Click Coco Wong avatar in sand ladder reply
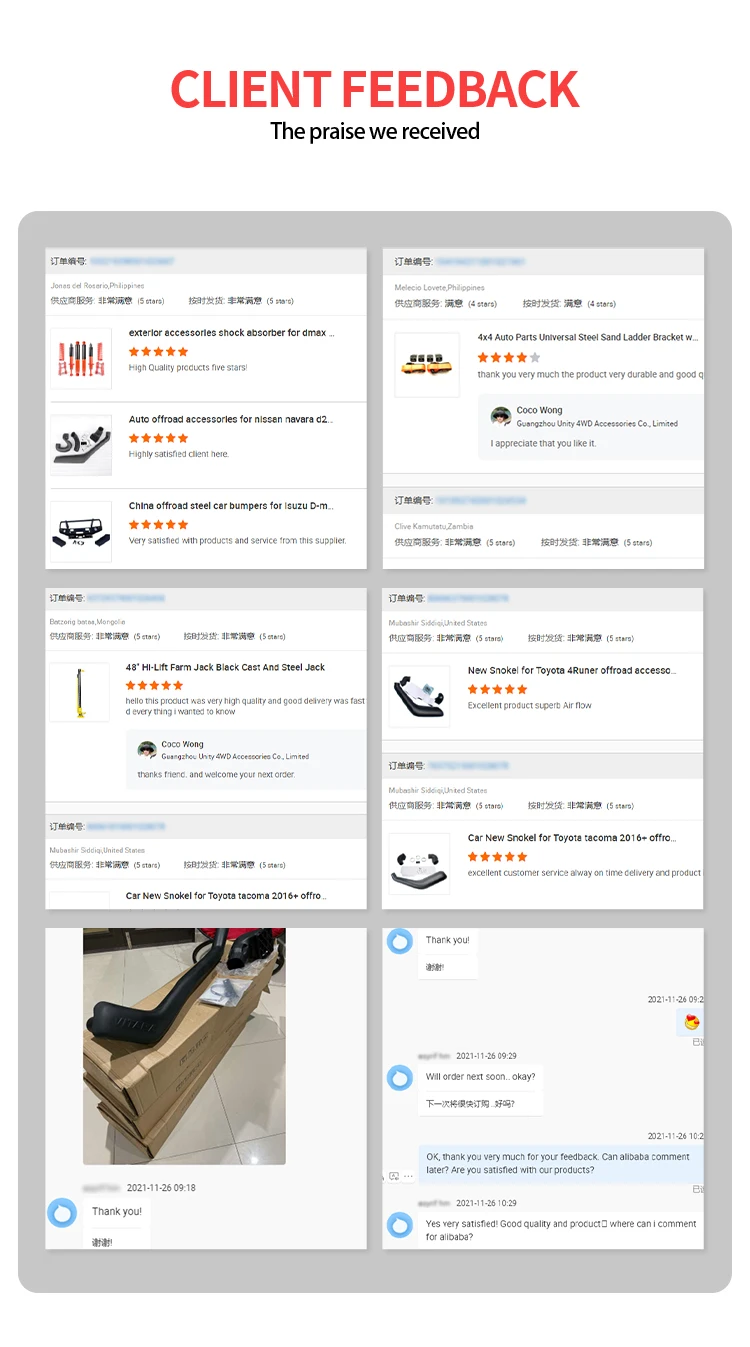Image resolution: width=750 pixels, height=1347 pixels. click(501, 416)
